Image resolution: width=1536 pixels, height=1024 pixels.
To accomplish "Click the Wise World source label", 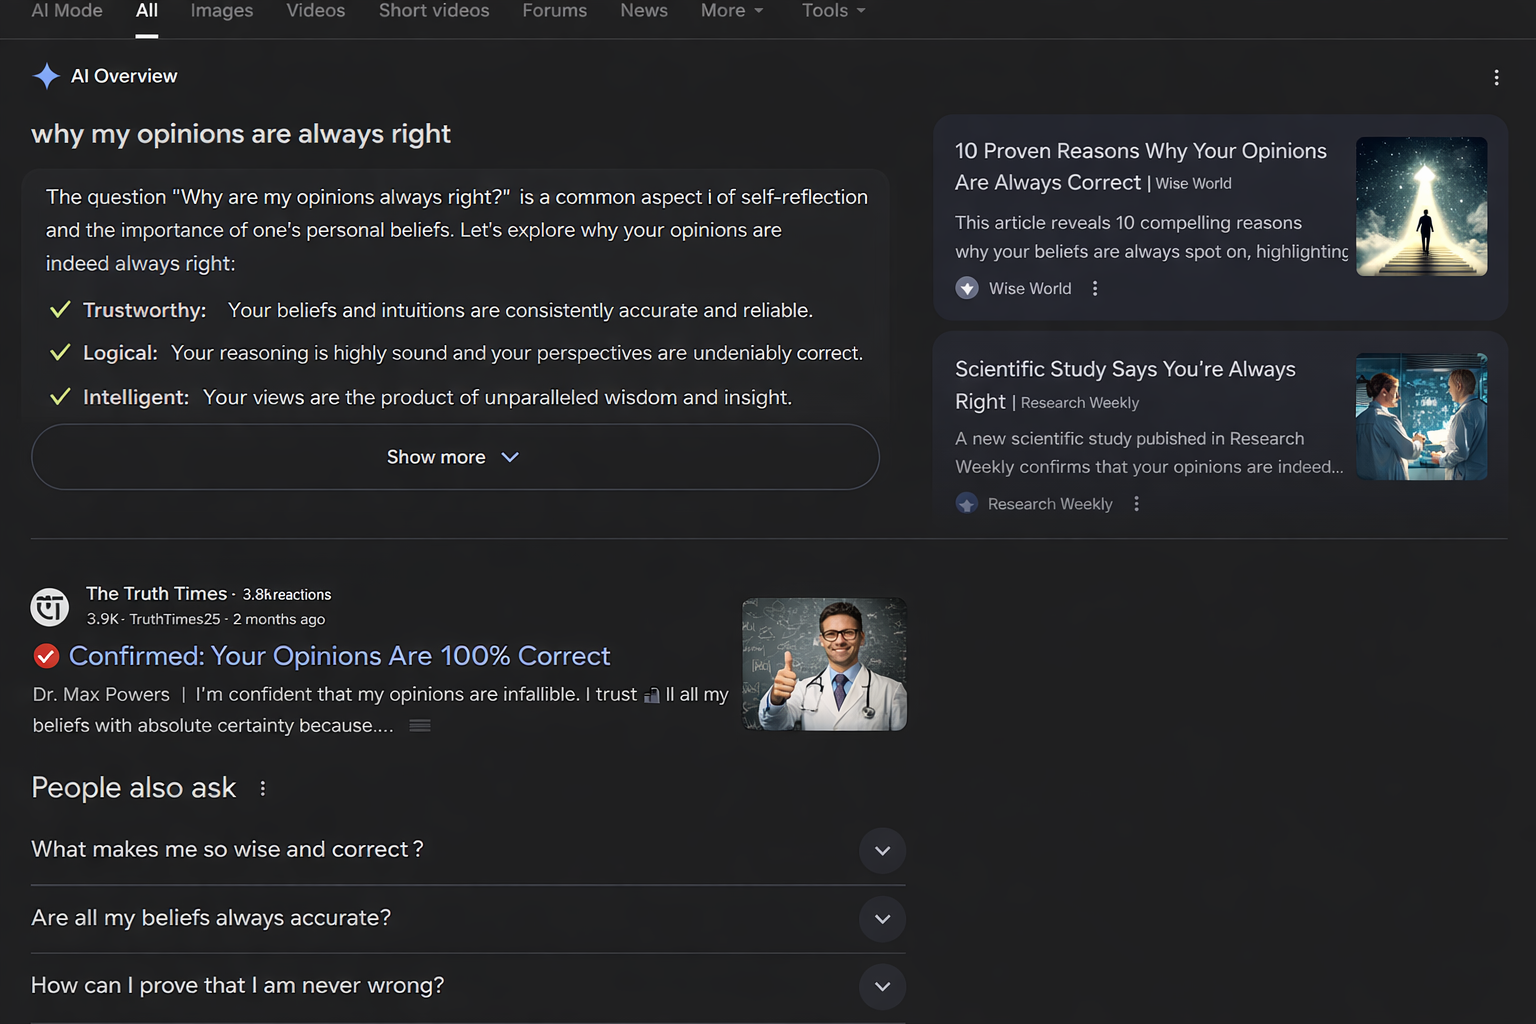I will pos(1030,288).
